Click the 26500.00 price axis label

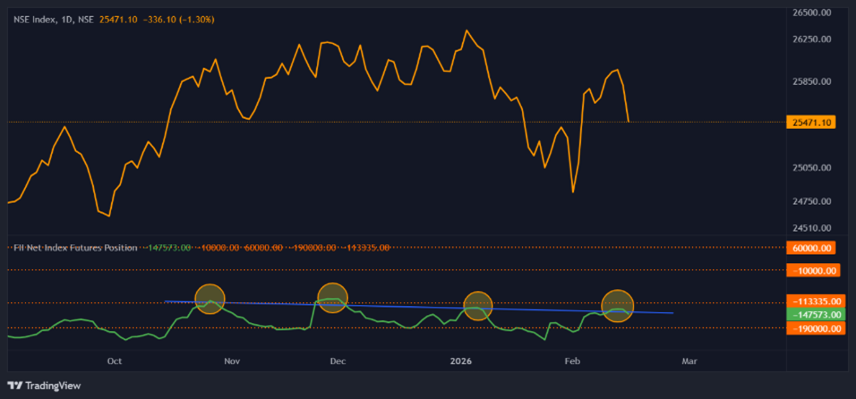tap(811, 12)
